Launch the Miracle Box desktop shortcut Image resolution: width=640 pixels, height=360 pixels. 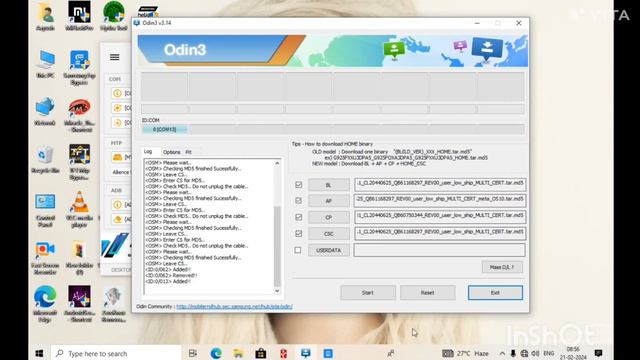[x=79, y=115]
